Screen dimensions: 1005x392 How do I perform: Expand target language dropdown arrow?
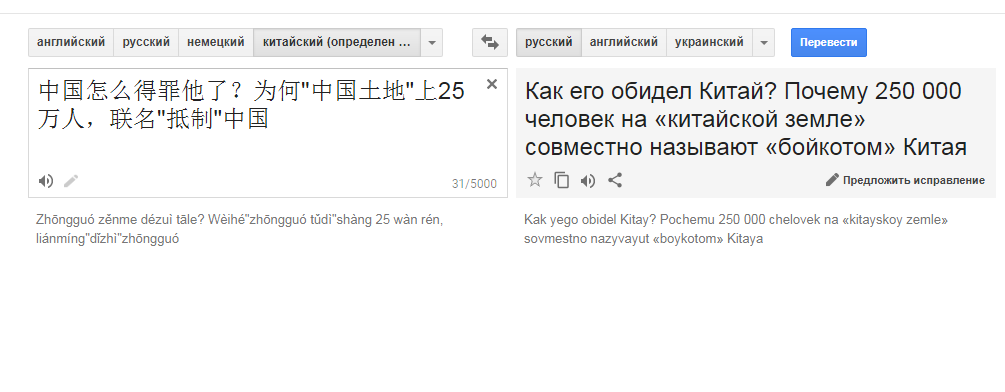[x=763, y=43]
